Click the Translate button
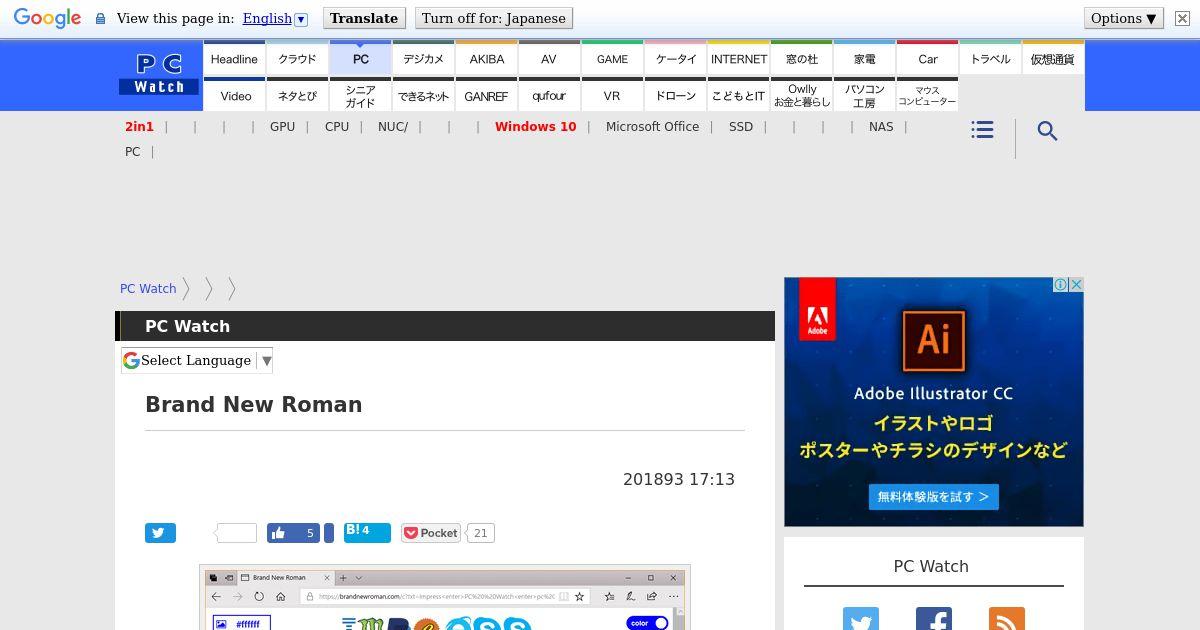Image resolution: width=1200 pixels, height=630 pixels. pyautogui.click(x=364, y=18)
